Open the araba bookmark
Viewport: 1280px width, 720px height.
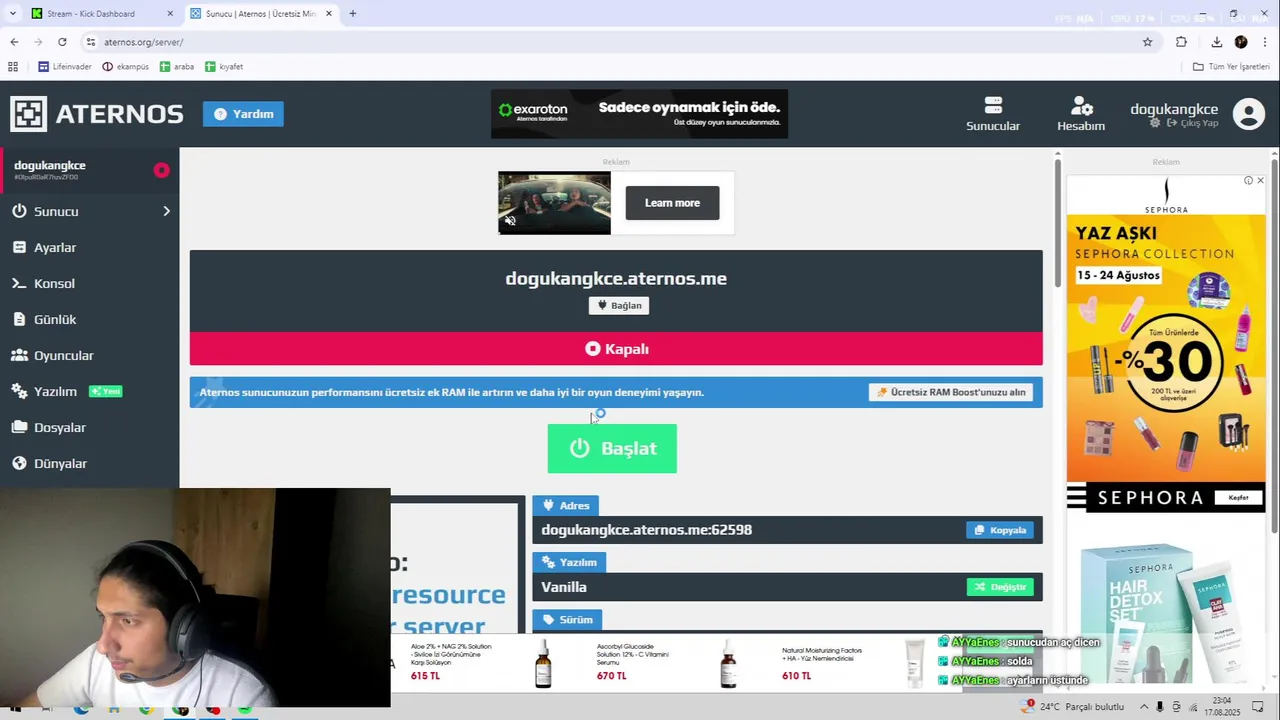pyautogui.click(x=177, y=67)
